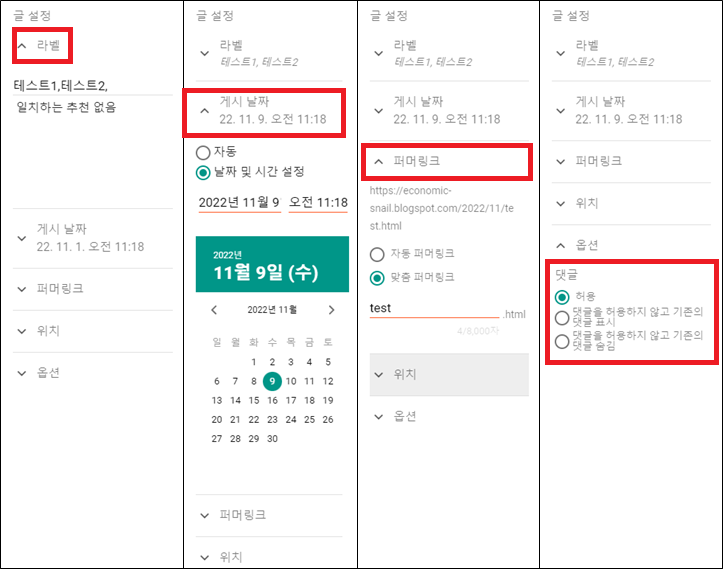723x569 pixels.
Task: Click the 오전 11:18 time field
Action: coord(318,202)
